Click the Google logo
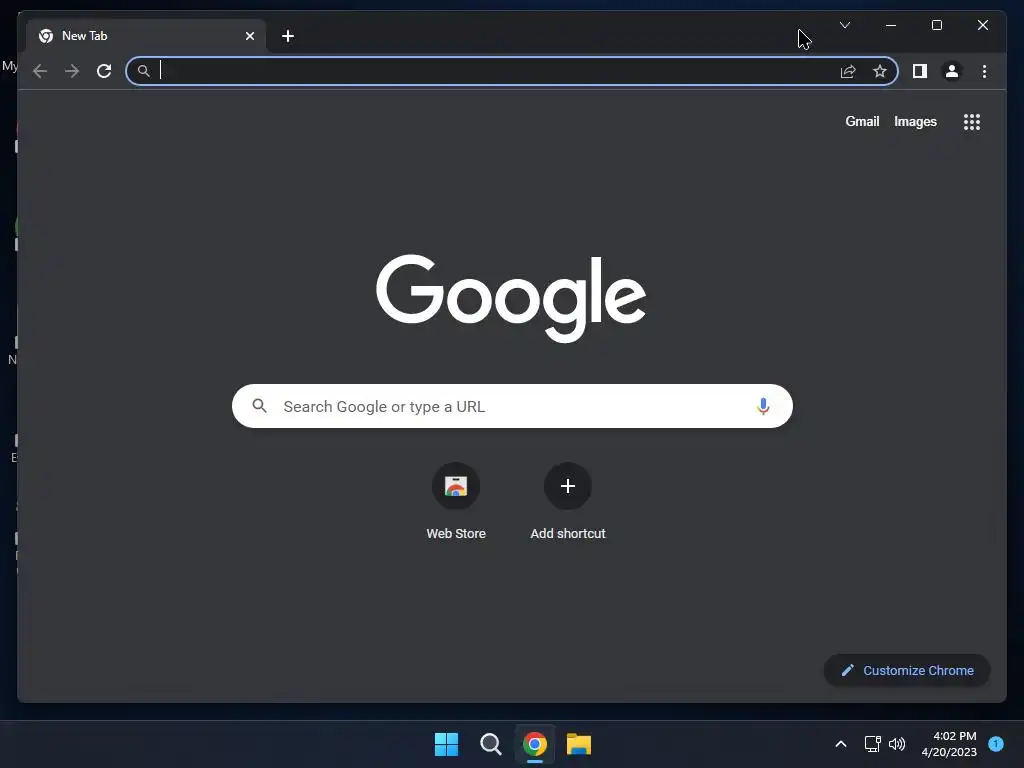 click(511, 298)
